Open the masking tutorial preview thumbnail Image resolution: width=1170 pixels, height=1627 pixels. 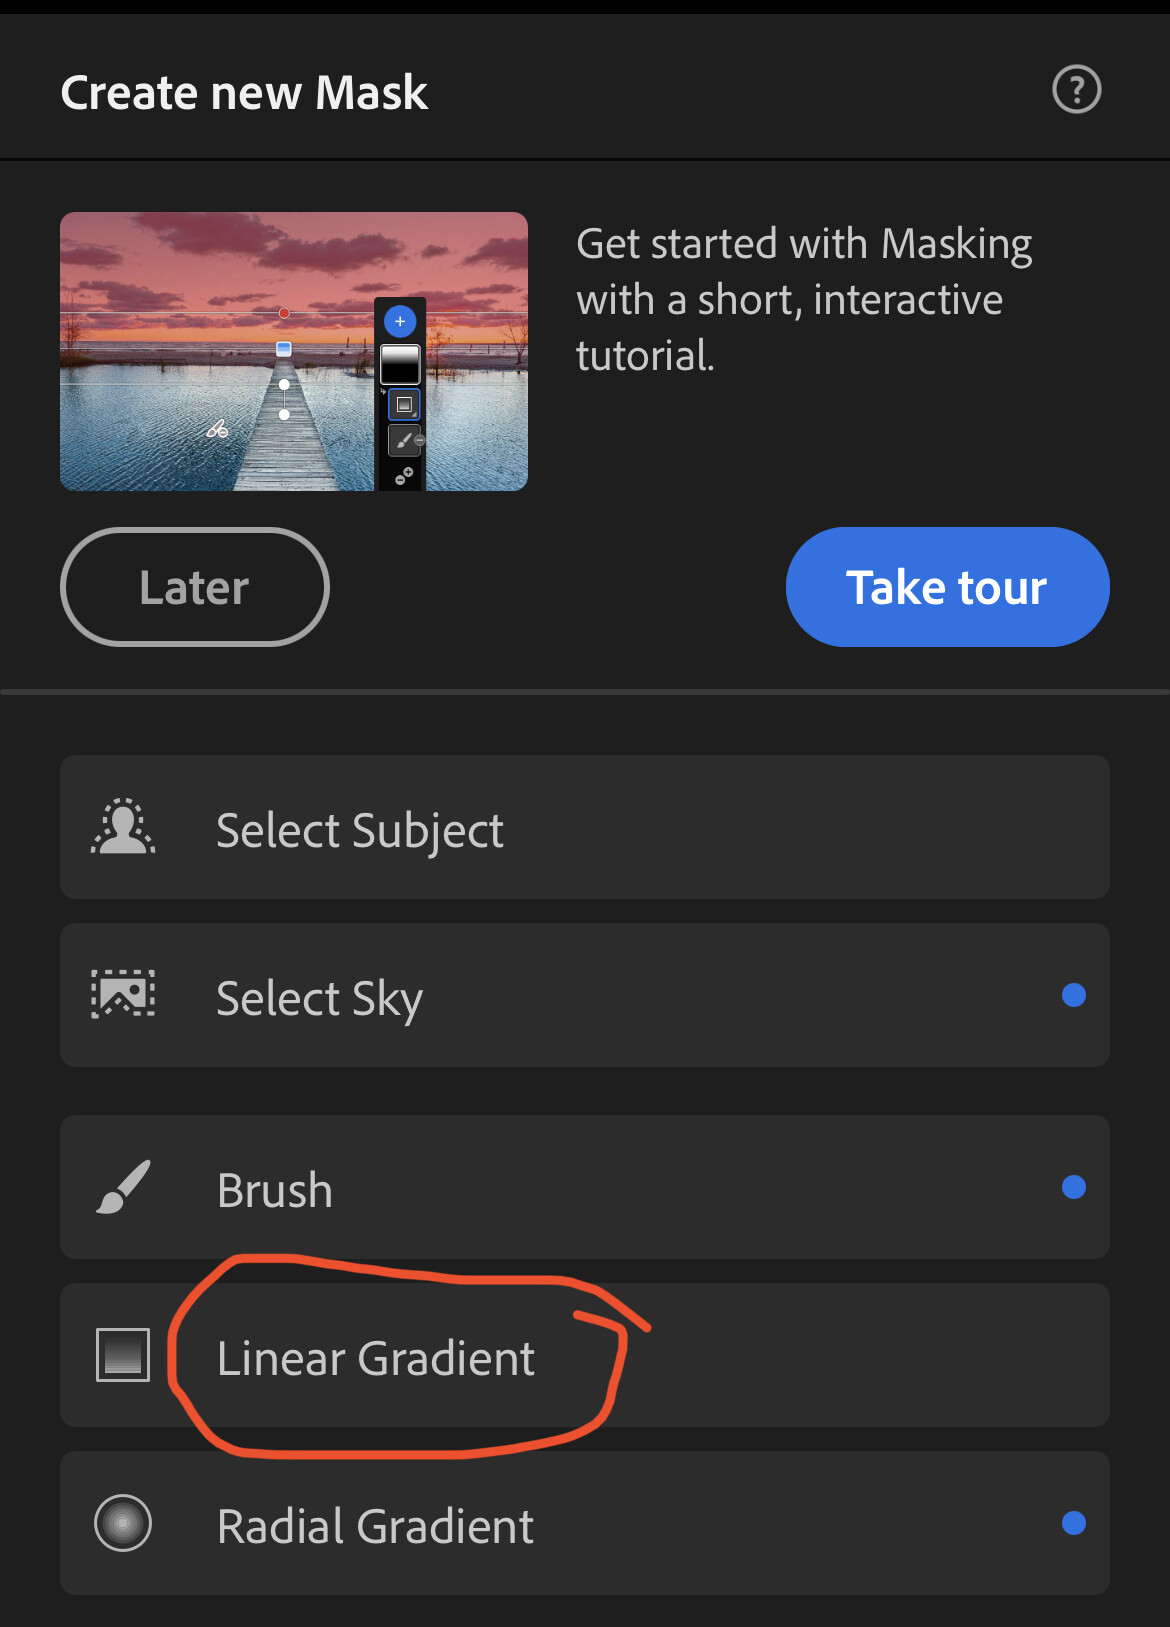click(294, 351)
